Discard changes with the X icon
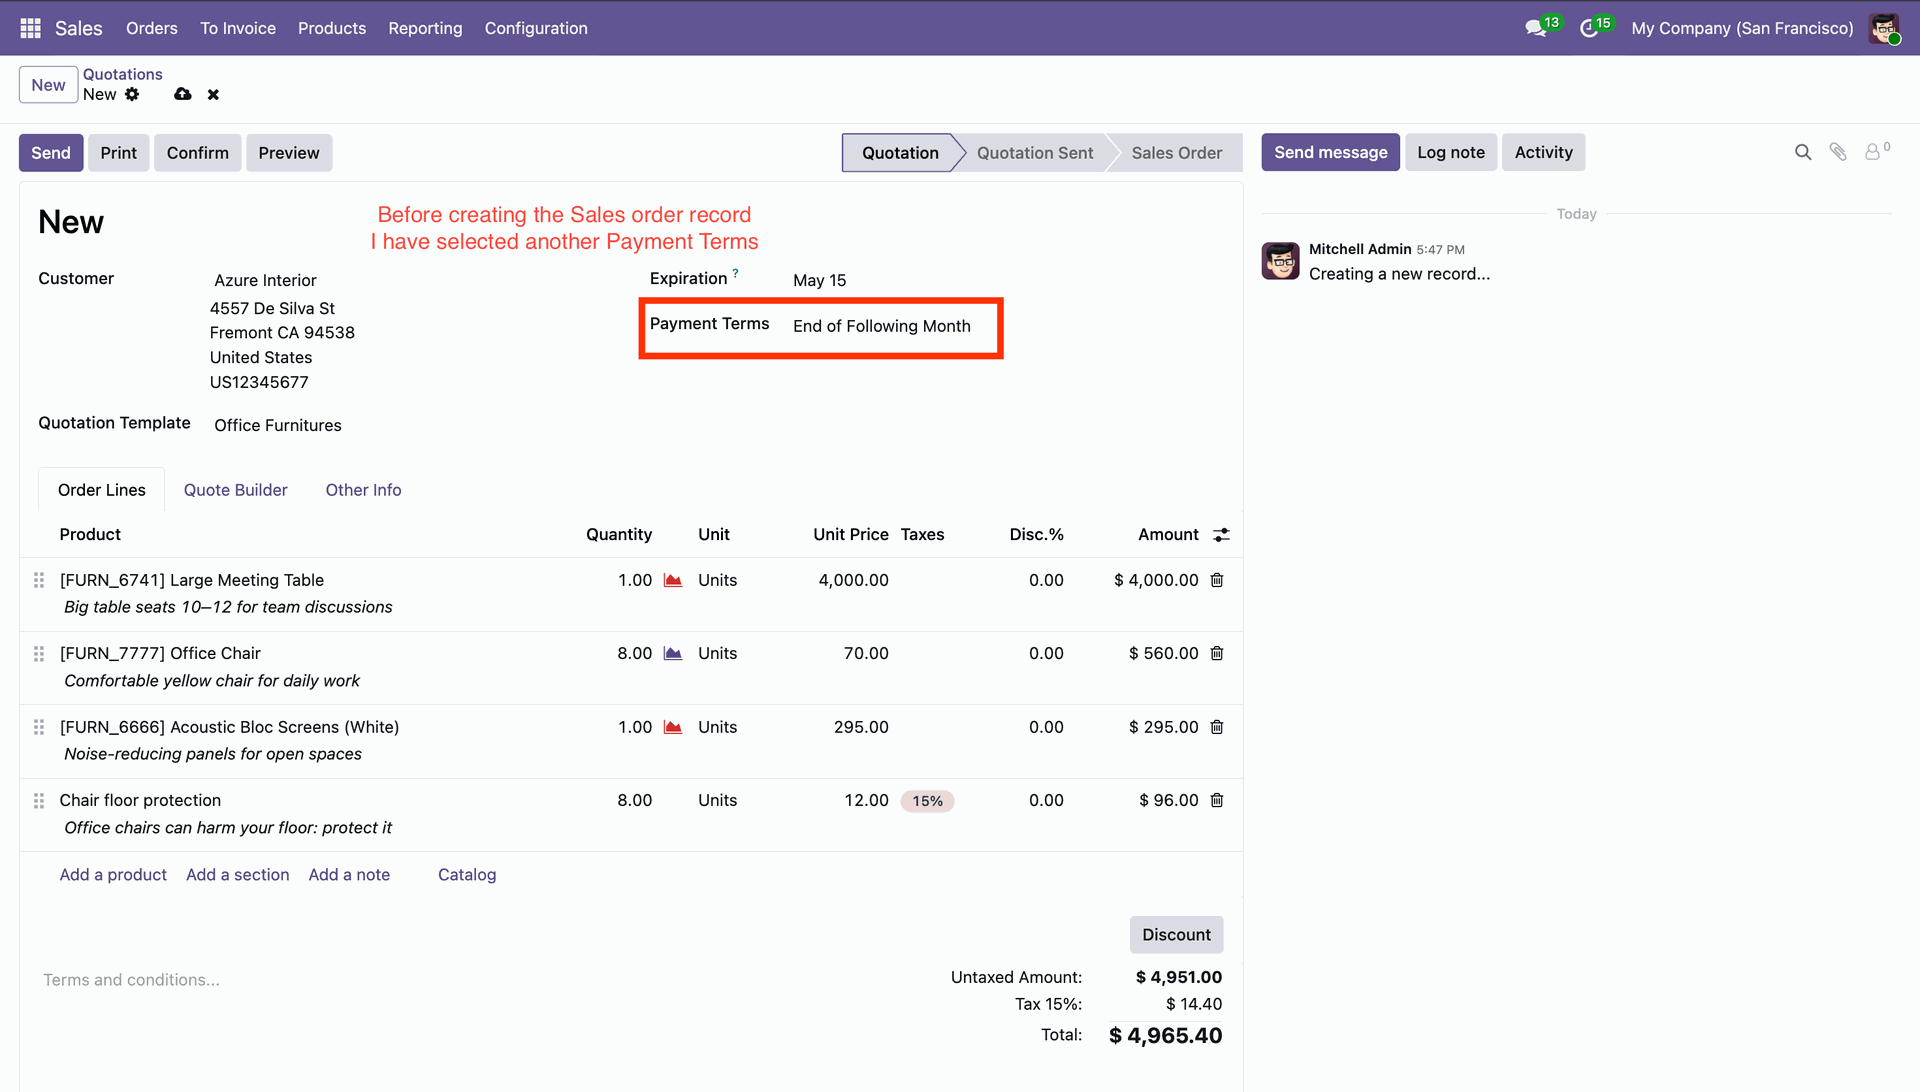 click(213, 94)
